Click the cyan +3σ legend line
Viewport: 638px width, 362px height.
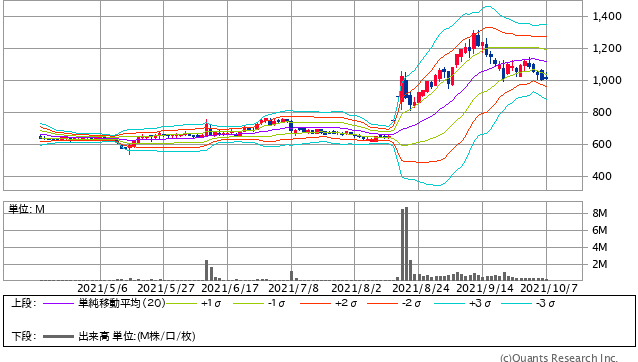coord(449,303)
